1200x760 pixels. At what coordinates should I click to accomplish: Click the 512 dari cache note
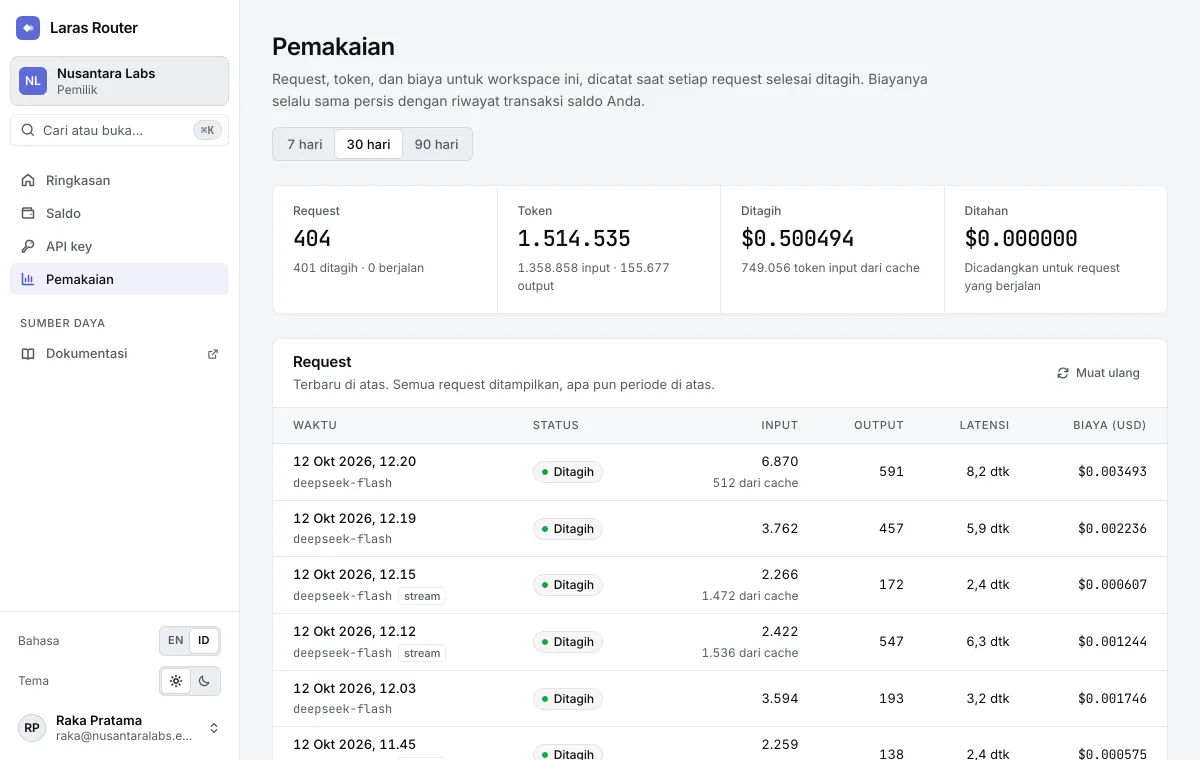tap(756, 483)
